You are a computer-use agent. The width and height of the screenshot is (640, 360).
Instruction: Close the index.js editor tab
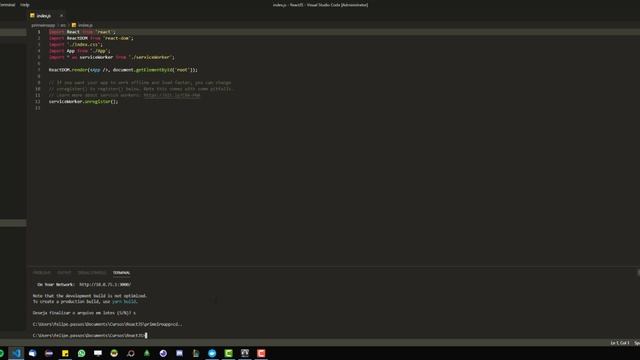pyautogui.click(x=62, y=16)
